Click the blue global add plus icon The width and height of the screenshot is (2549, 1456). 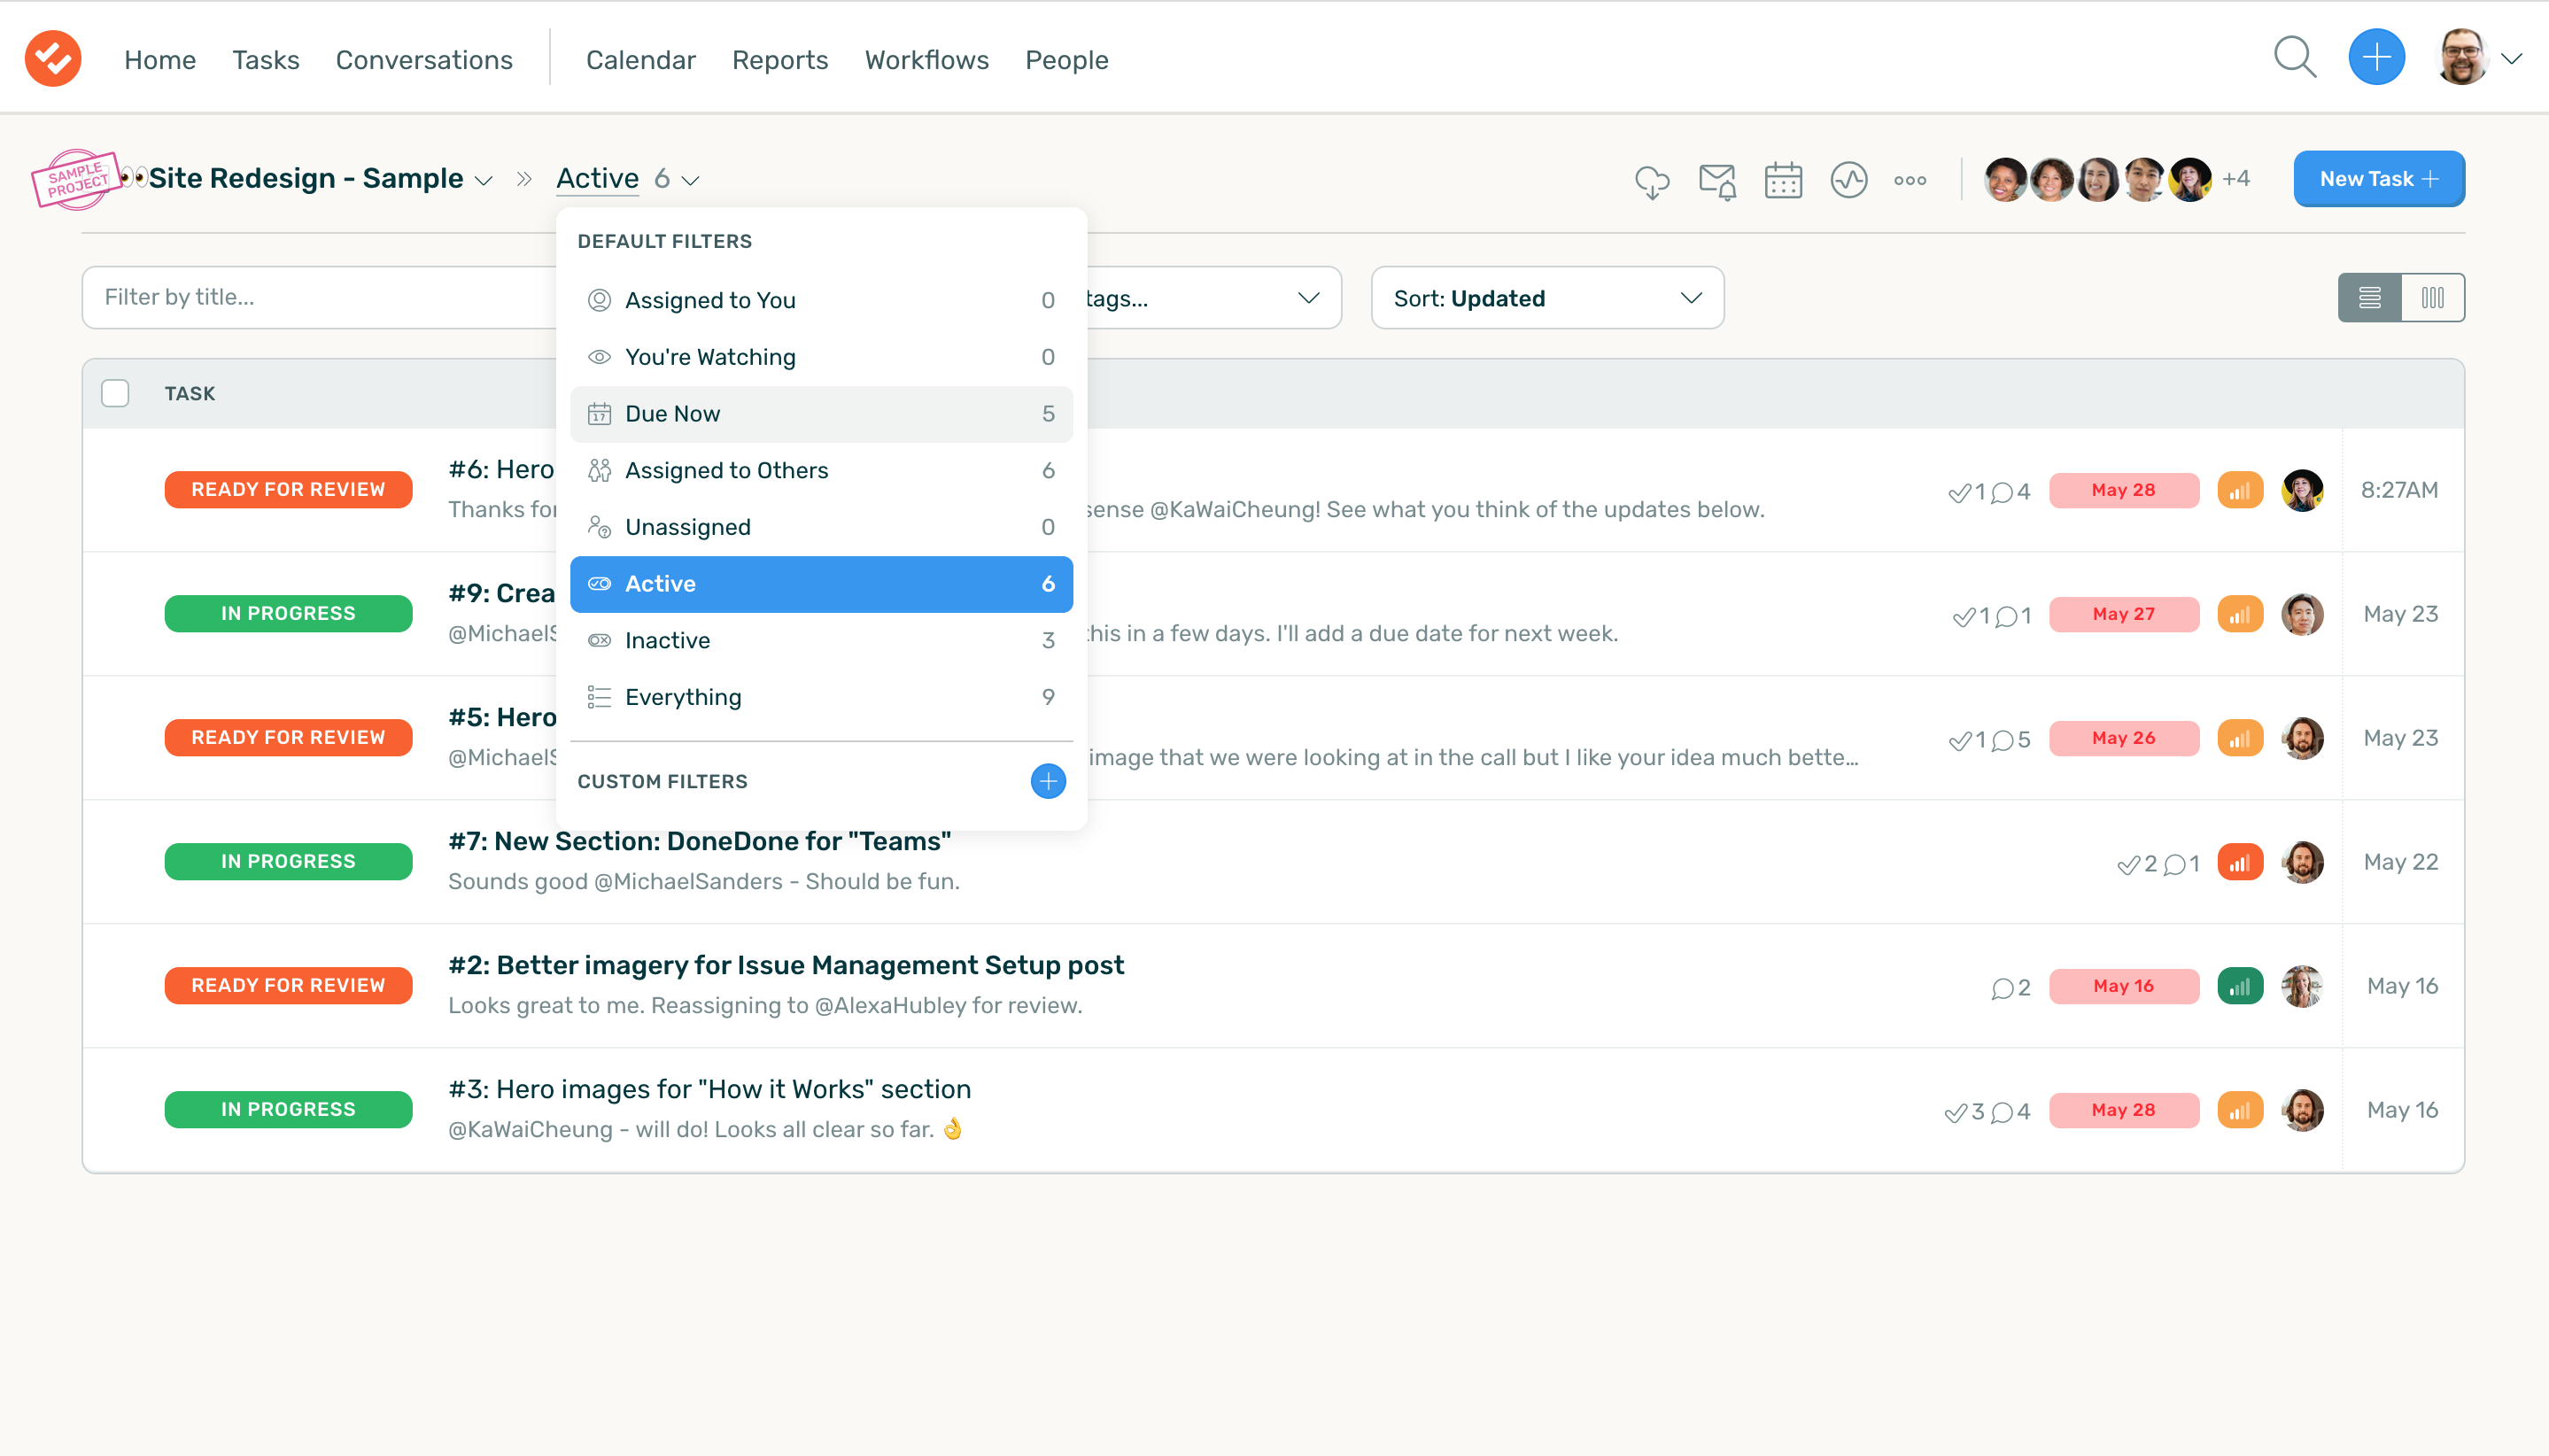pyautogui.click(x=2376, y=58)
